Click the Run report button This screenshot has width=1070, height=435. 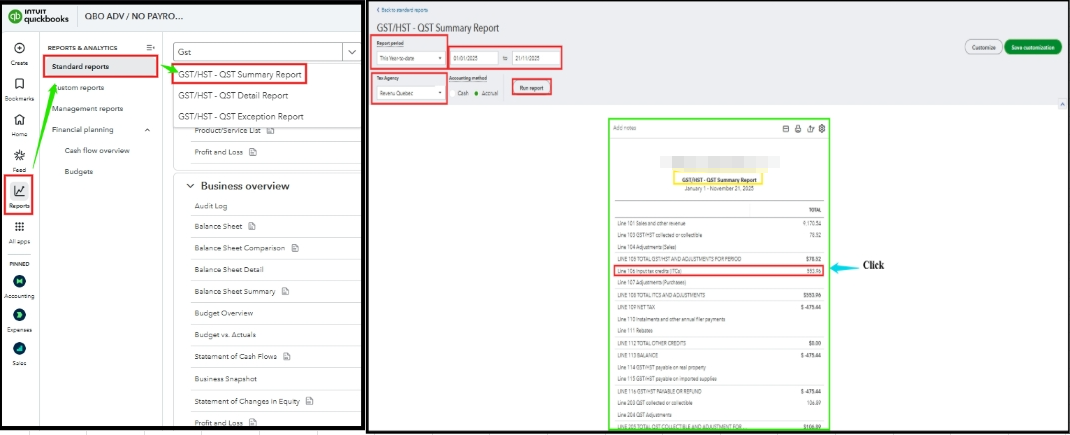(x=530, y=88)
